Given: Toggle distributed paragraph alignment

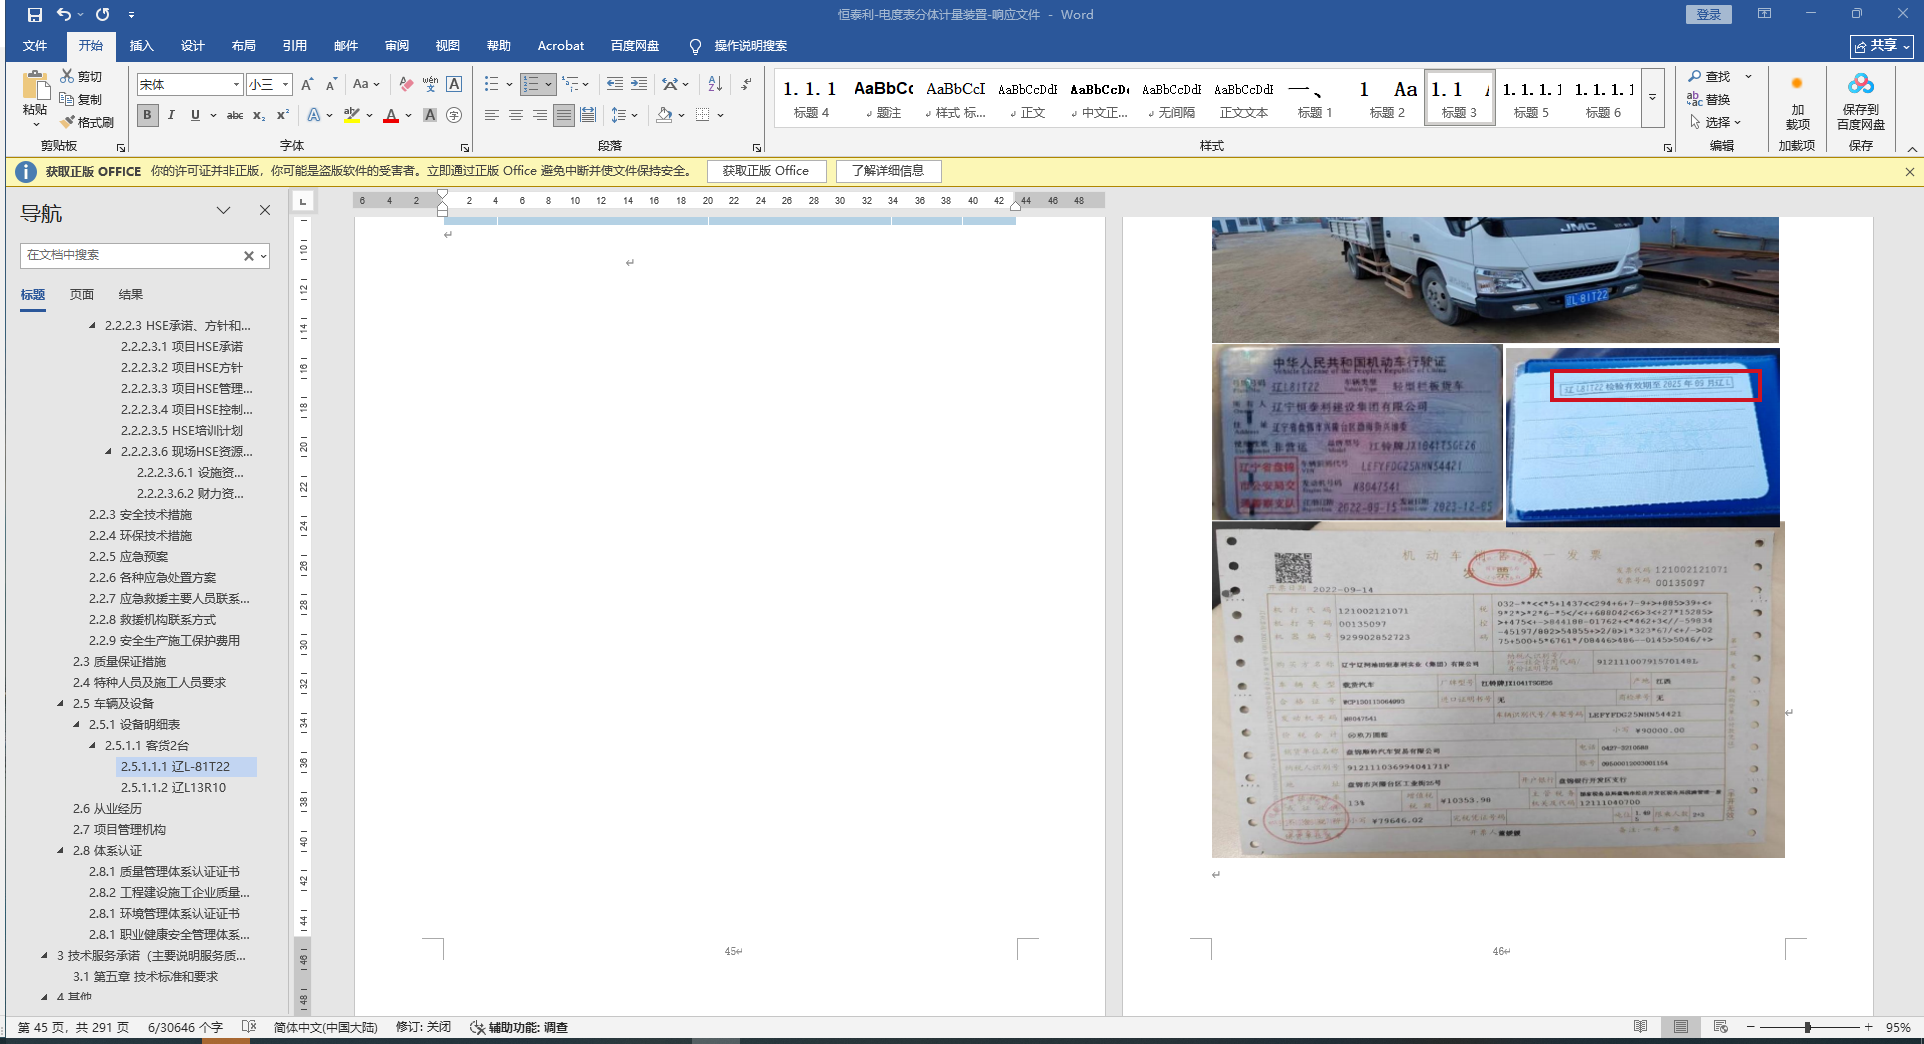Looking at the screenshot, I should [588, 116].
